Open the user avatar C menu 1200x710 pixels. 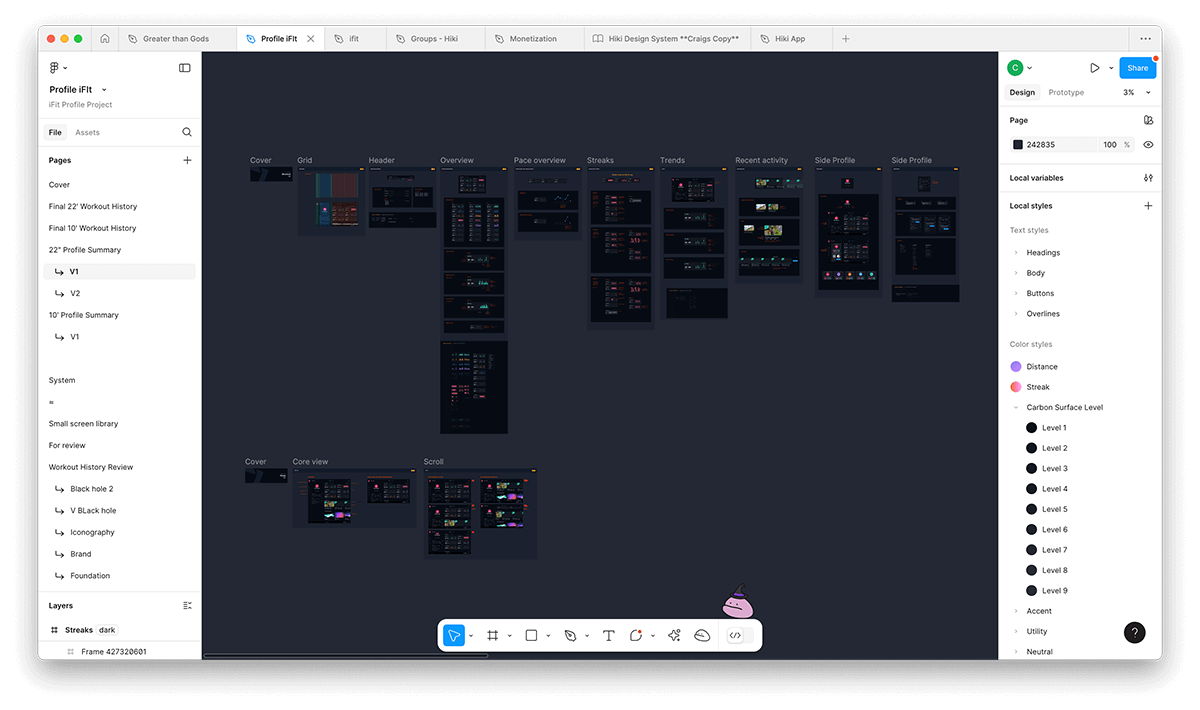[x=1015, y=68]
